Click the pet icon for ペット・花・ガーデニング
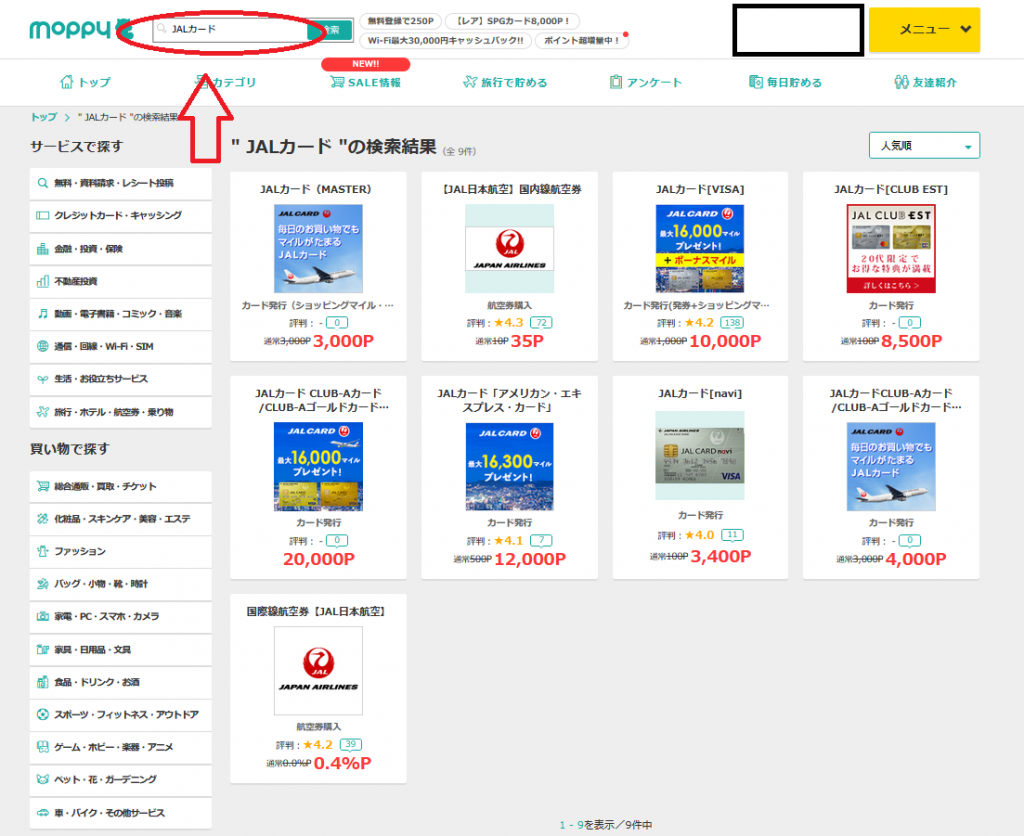The width and height of the screenshot is (1024, 836). (x=42, y=779)
